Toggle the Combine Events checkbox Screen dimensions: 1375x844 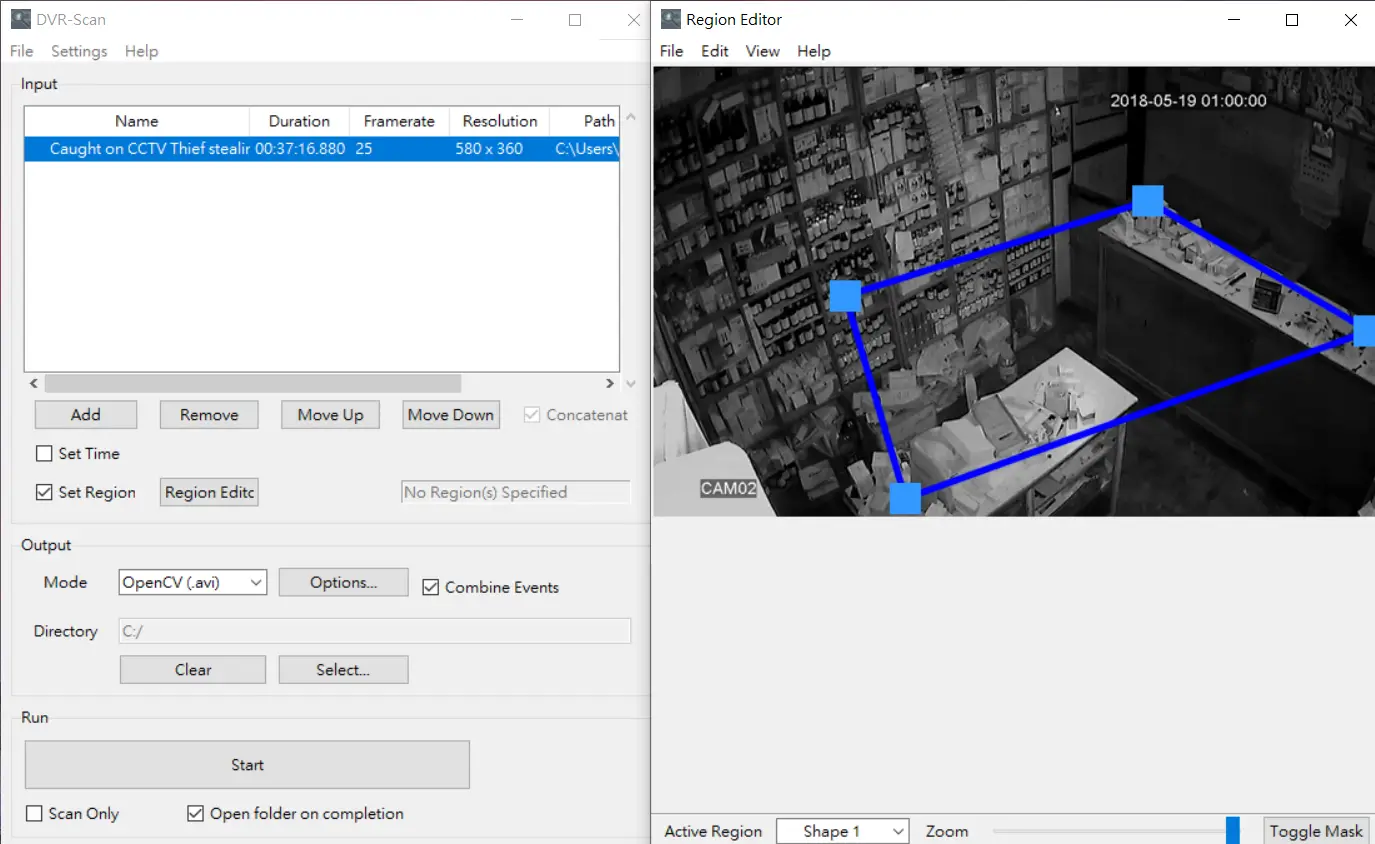[431, 588]
